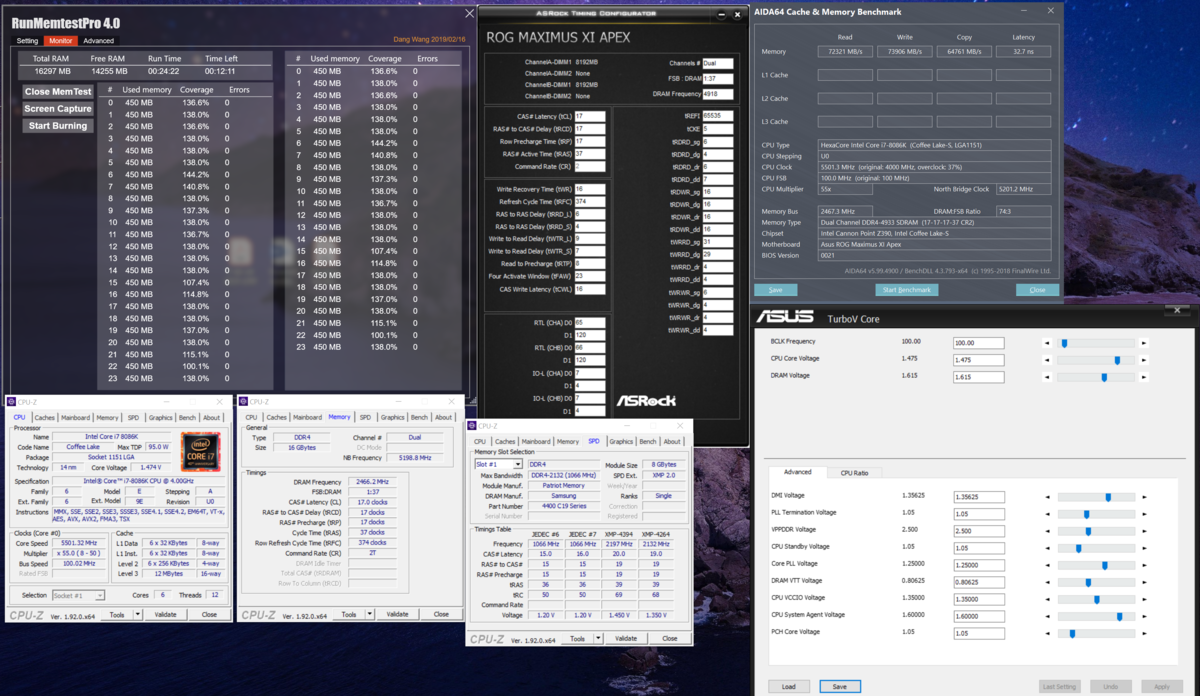Image resolution: width=1200 pixels, height=696 pixels.
Task: Click Validate in CPU-Z Memory window
Action: pyautogui.click(x=397, y=614)
